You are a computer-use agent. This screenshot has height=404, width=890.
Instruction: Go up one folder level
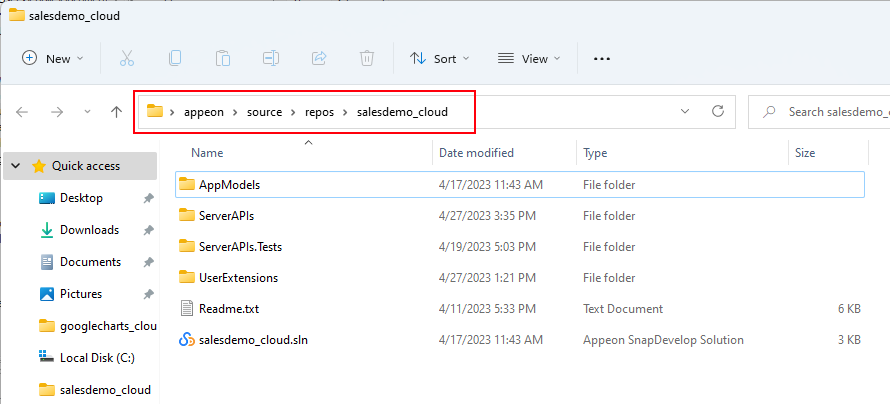[x=116, y=112]
